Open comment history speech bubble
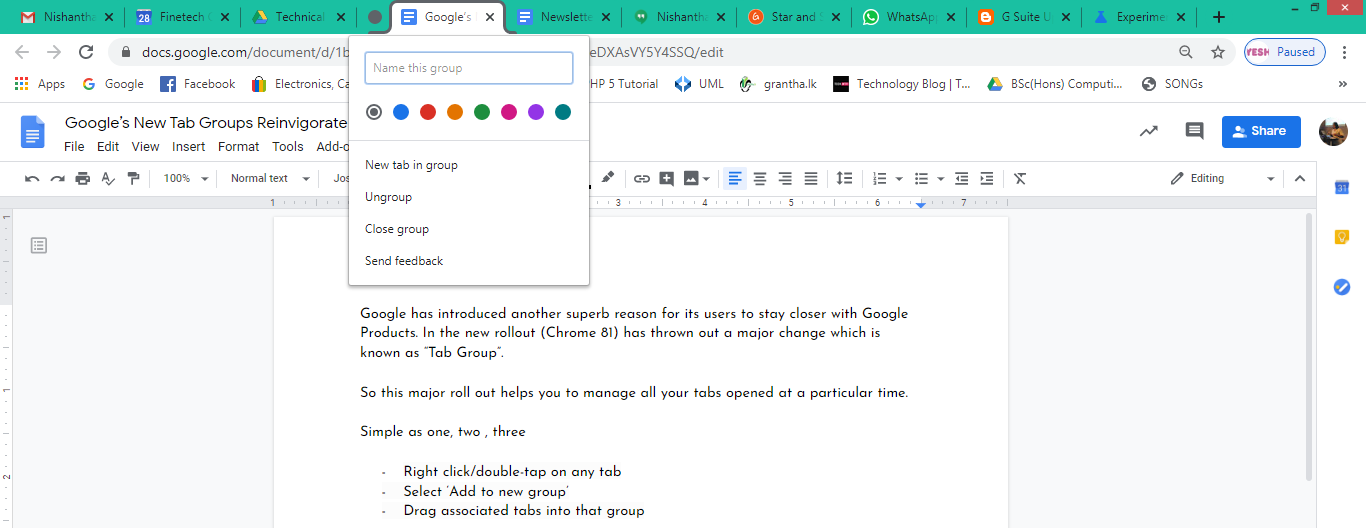Screen dimensions: 1366x528 click(1194, 131)
